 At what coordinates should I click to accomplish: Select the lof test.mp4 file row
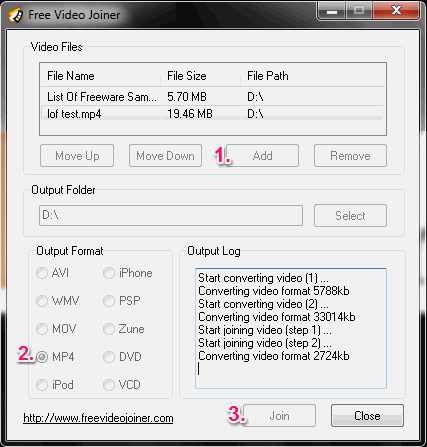pyautogui.click(x=213, y=114)
